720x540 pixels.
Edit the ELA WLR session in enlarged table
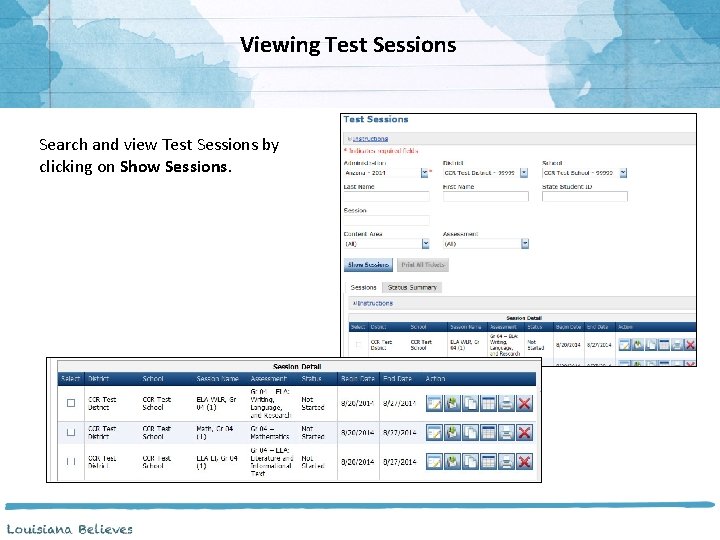434,403
